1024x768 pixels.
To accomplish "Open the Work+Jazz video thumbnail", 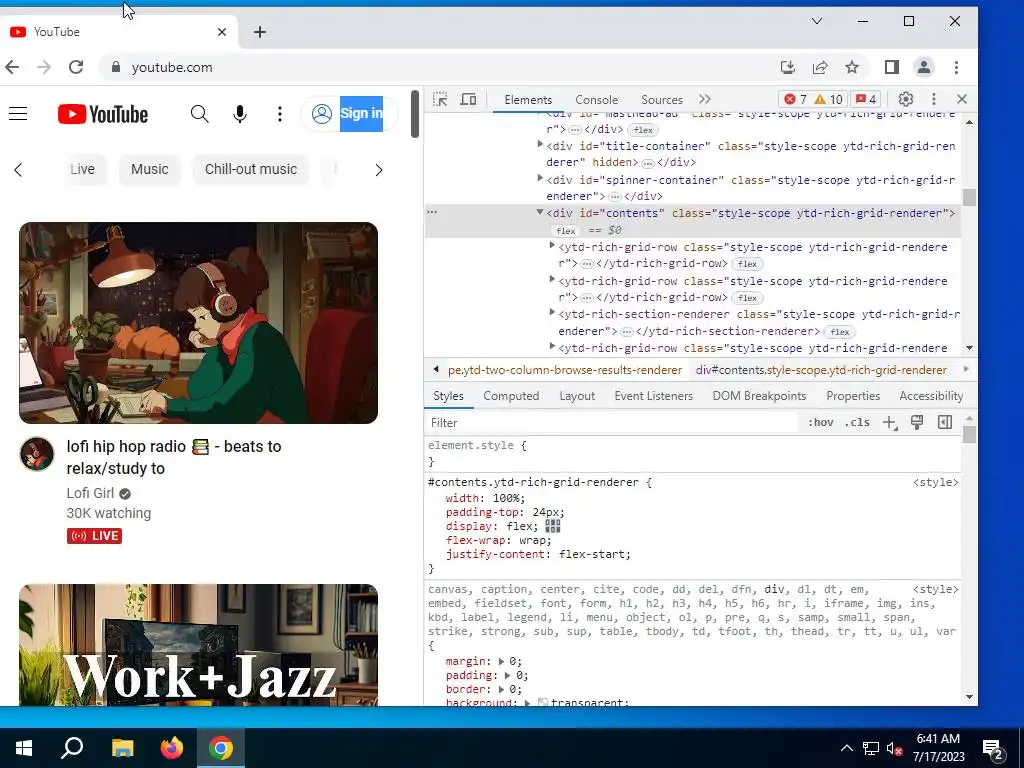I will [x=199, y=645].
